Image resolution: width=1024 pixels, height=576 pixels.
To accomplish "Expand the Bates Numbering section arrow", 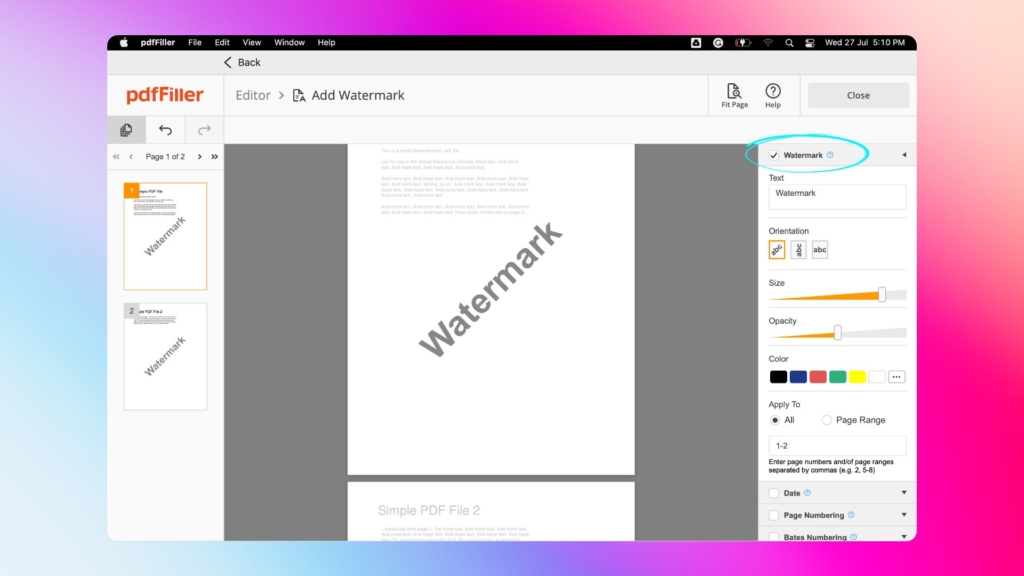I will point(904,537).
